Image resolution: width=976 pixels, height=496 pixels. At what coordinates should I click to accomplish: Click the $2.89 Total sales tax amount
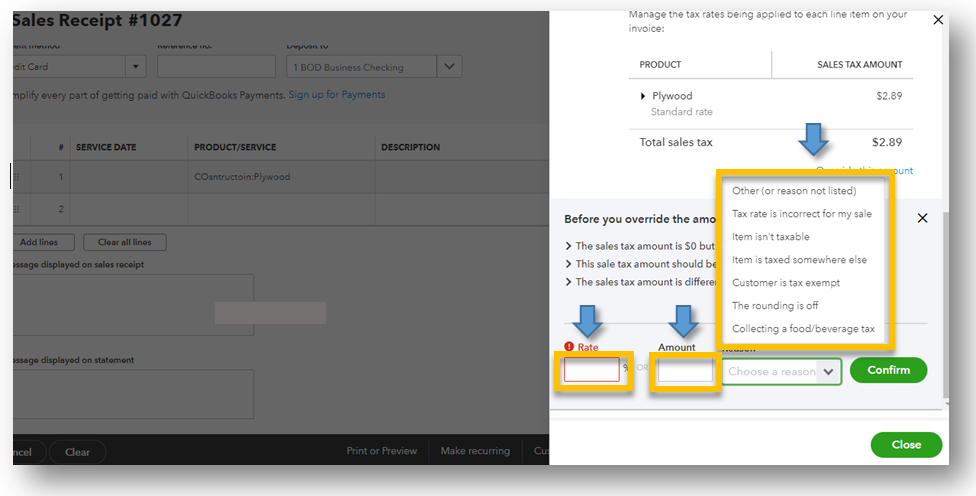pos(886,143)
